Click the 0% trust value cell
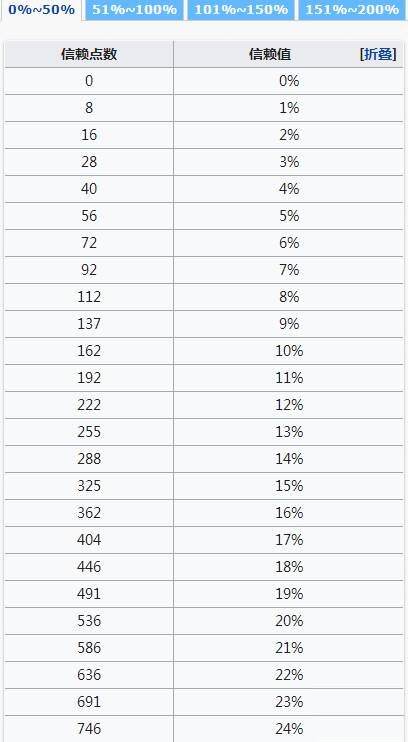 289,81
